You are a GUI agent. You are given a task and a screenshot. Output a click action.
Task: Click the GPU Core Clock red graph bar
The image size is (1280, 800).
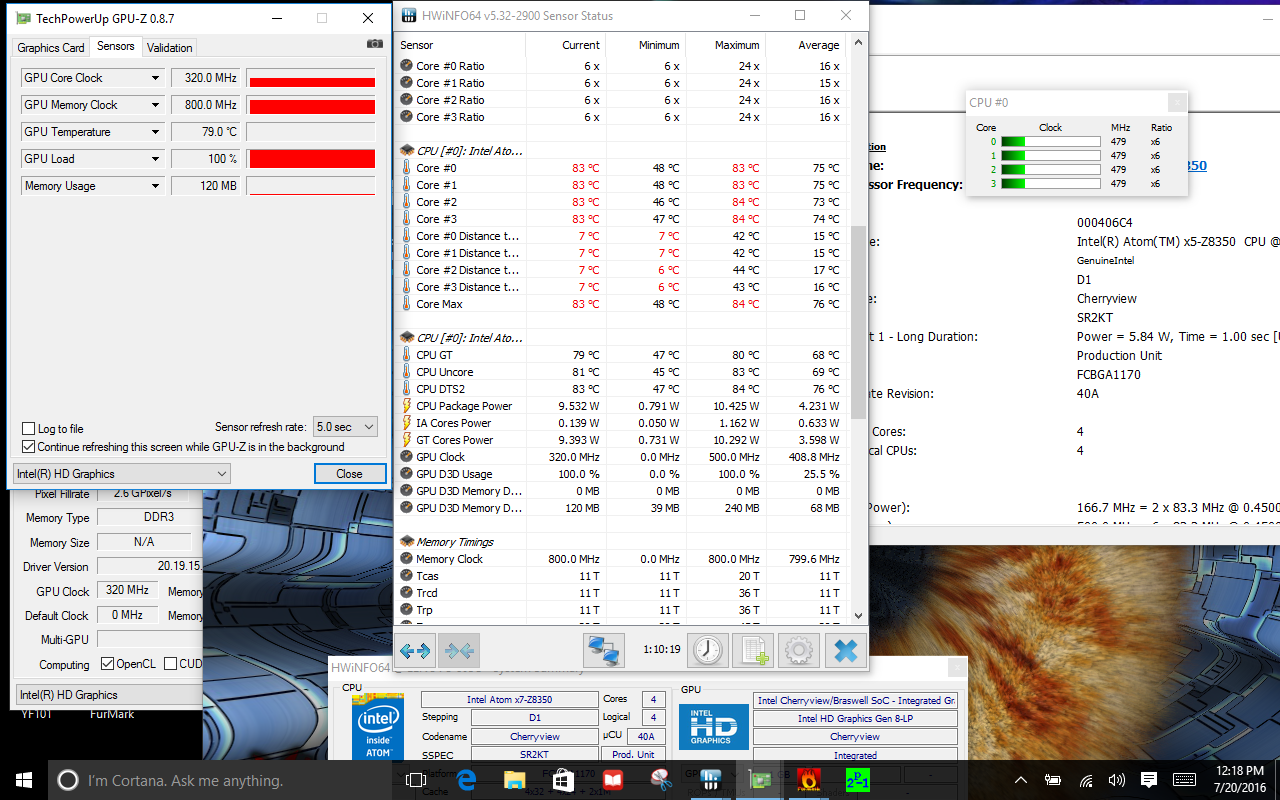(x=312, y=82)
